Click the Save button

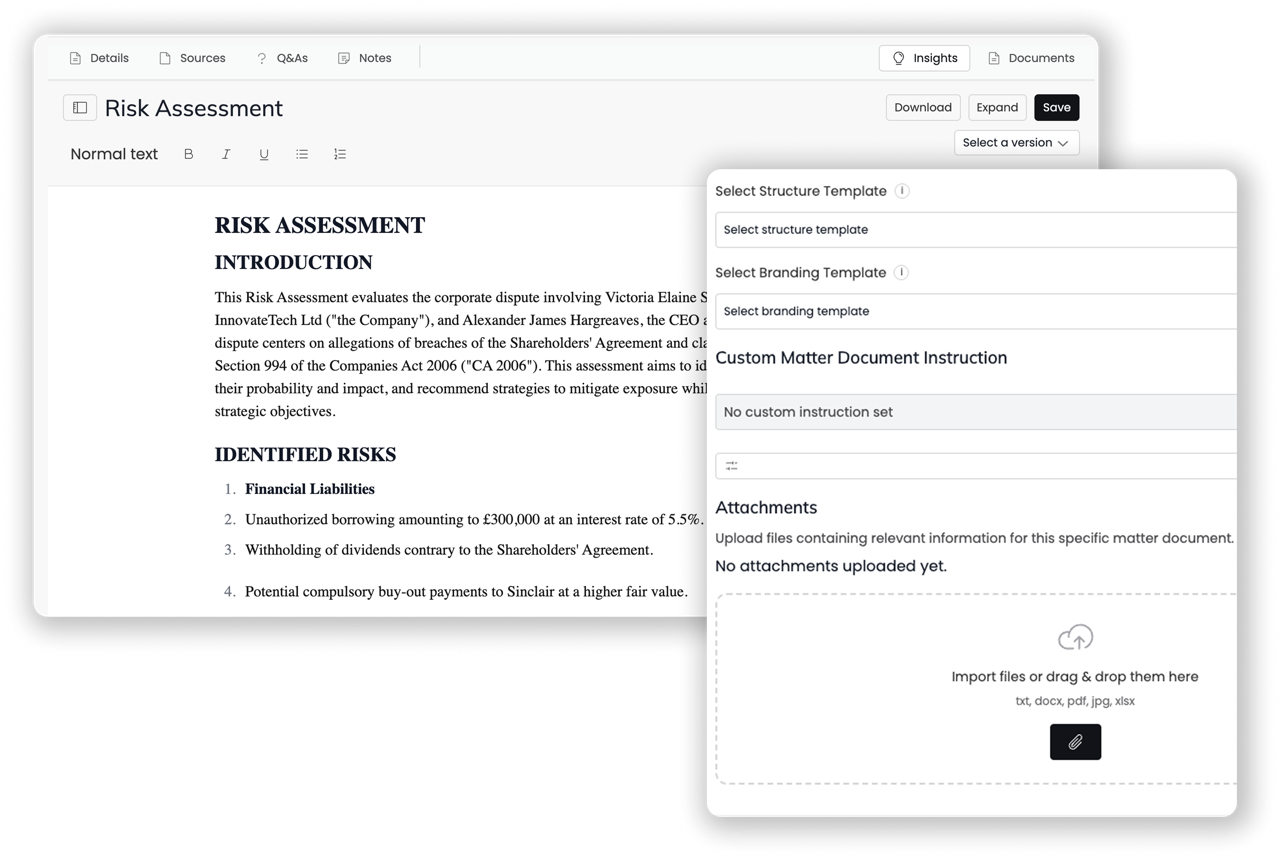[1056, 108]
